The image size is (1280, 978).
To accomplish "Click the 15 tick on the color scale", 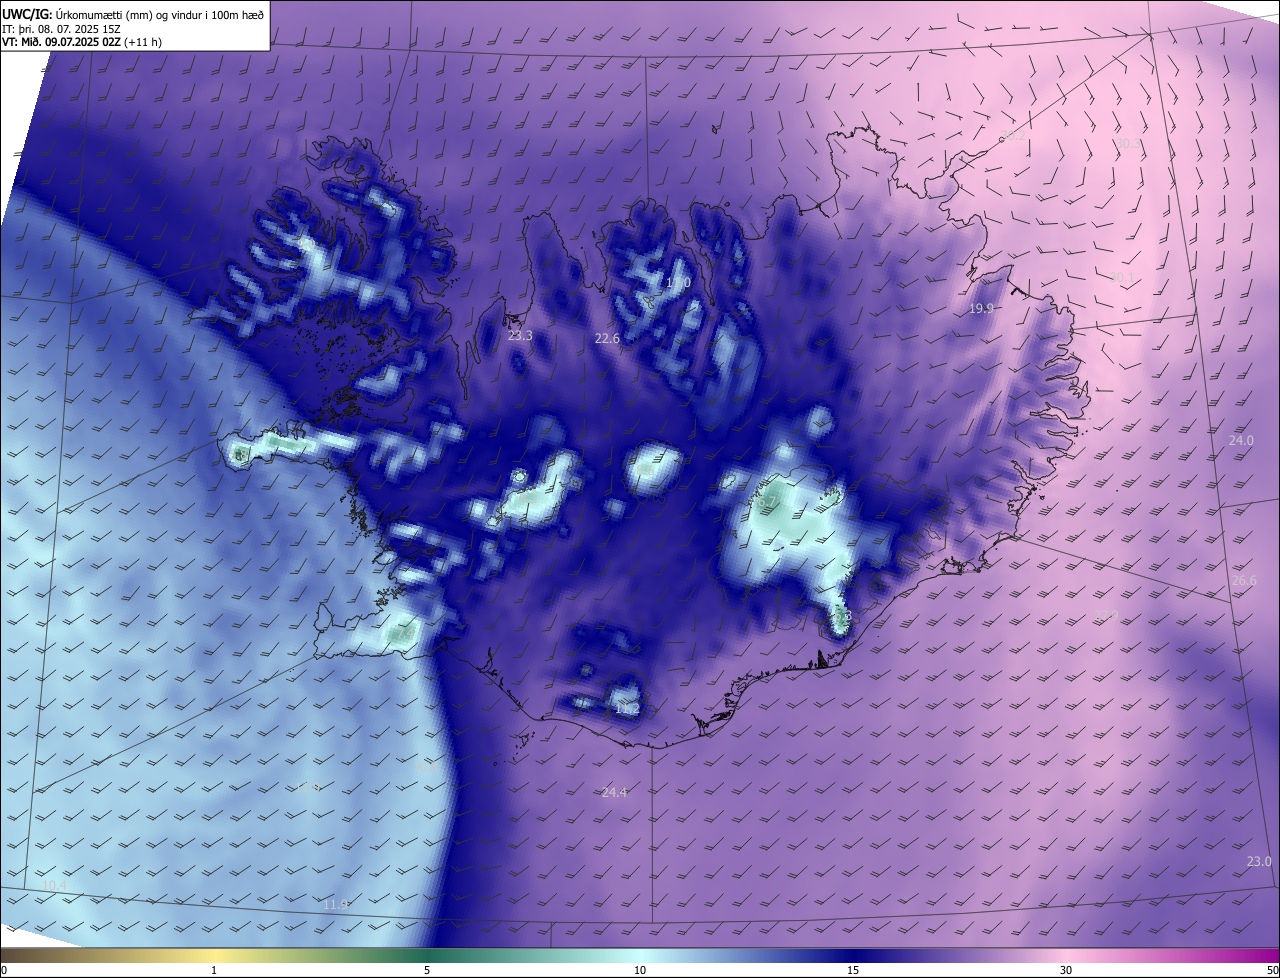I will pyautogui.click(x=853, y=971).
